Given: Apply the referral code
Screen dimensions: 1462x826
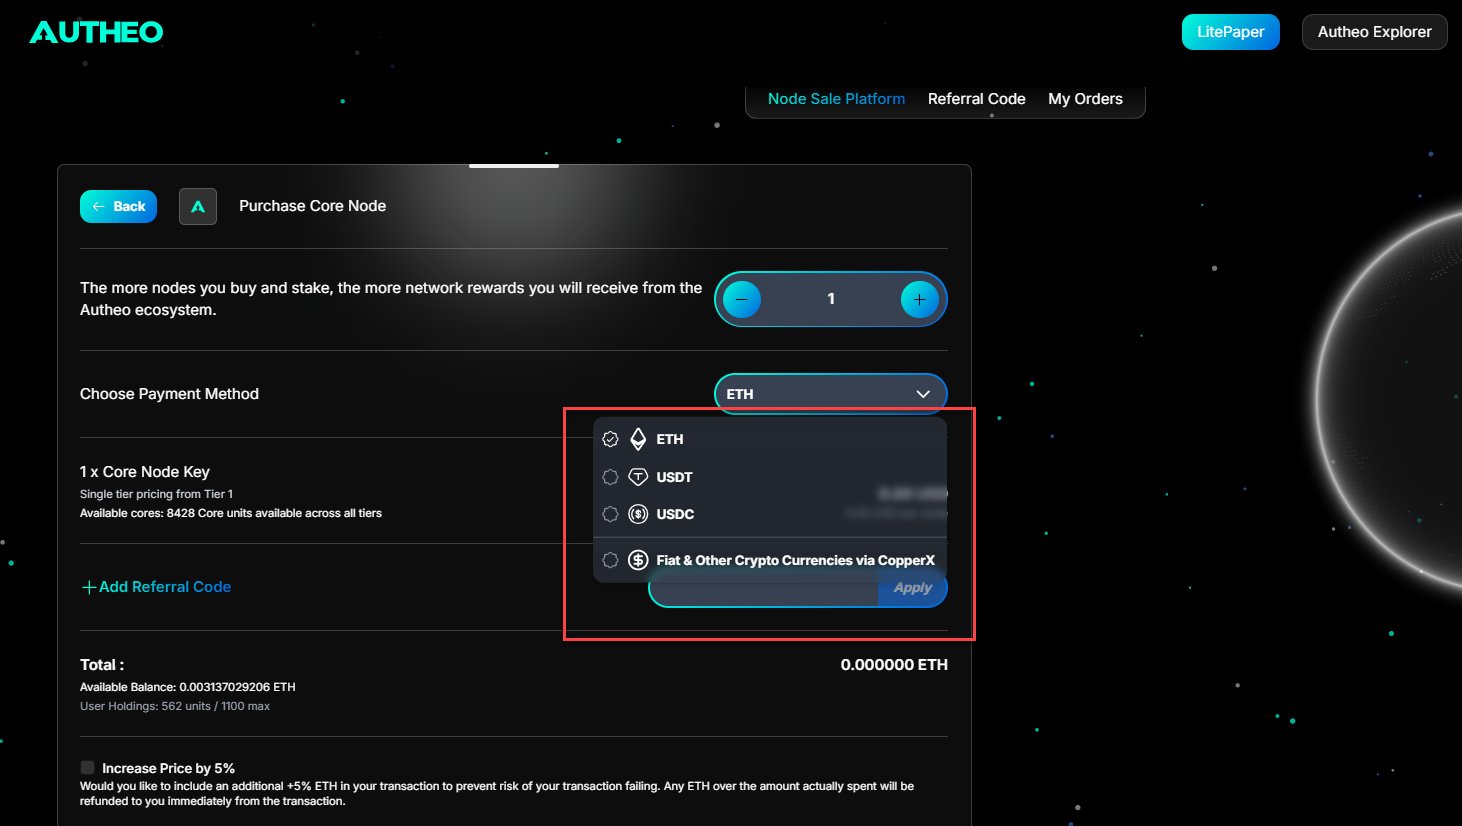Looking at the screenshot, I should [x=912, y=588].
